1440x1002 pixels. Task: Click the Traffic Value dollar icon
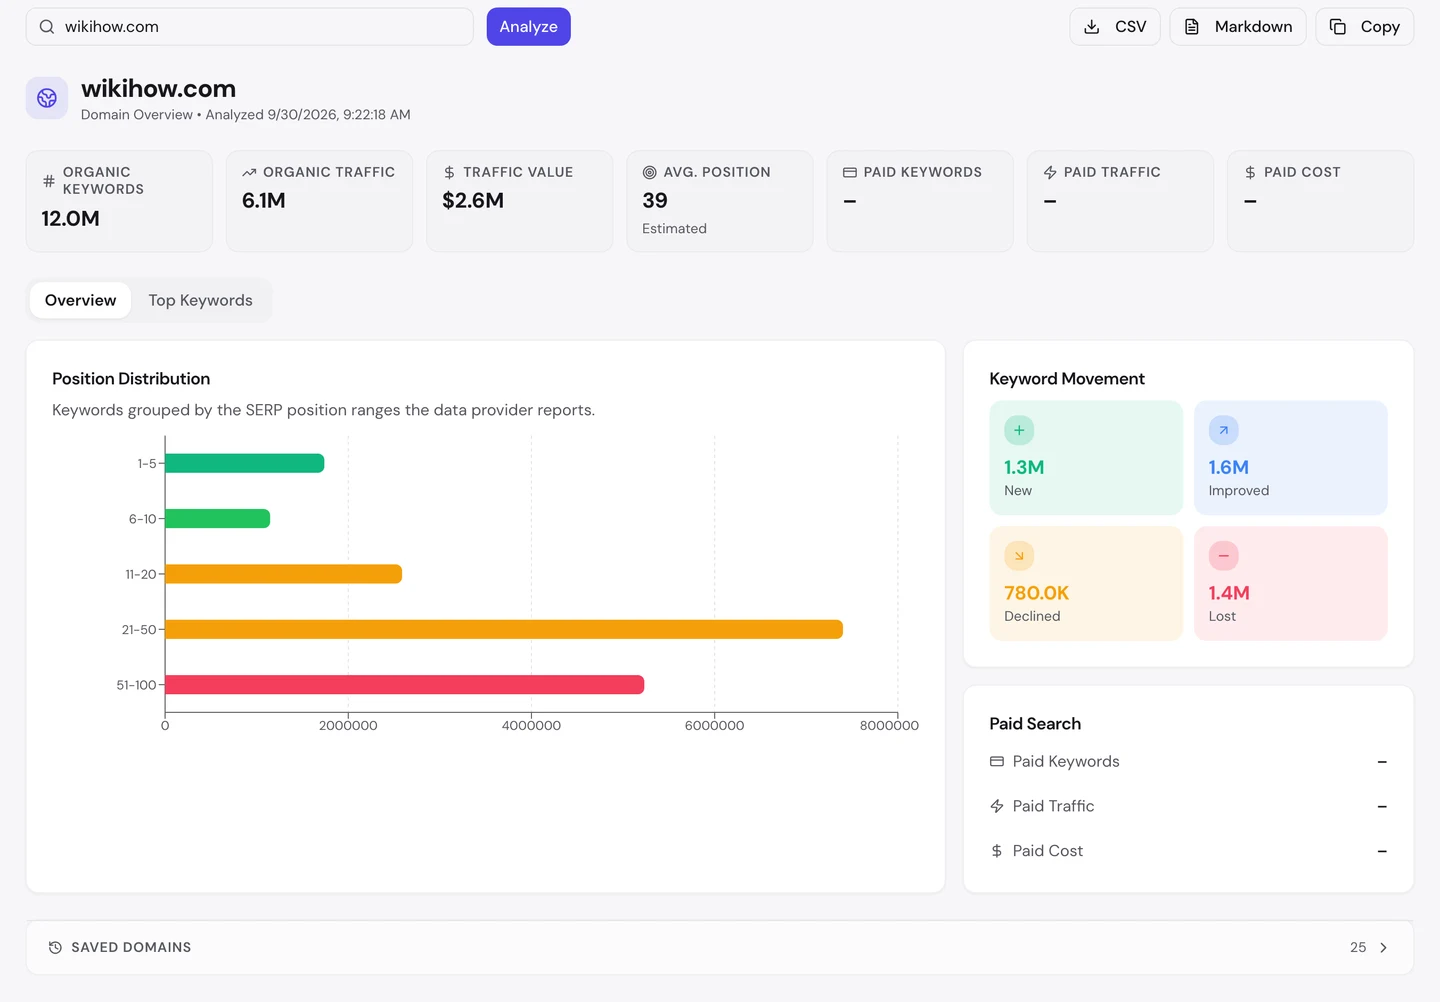(449, 172)
